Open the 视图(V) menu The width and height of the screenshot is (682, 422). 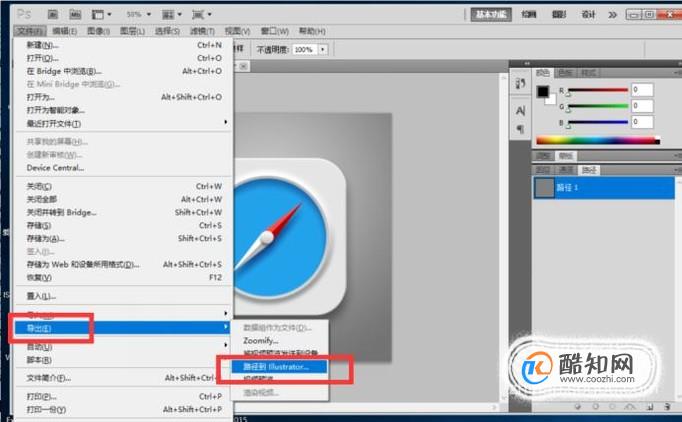pyautogui.click(x=237, y=31)
